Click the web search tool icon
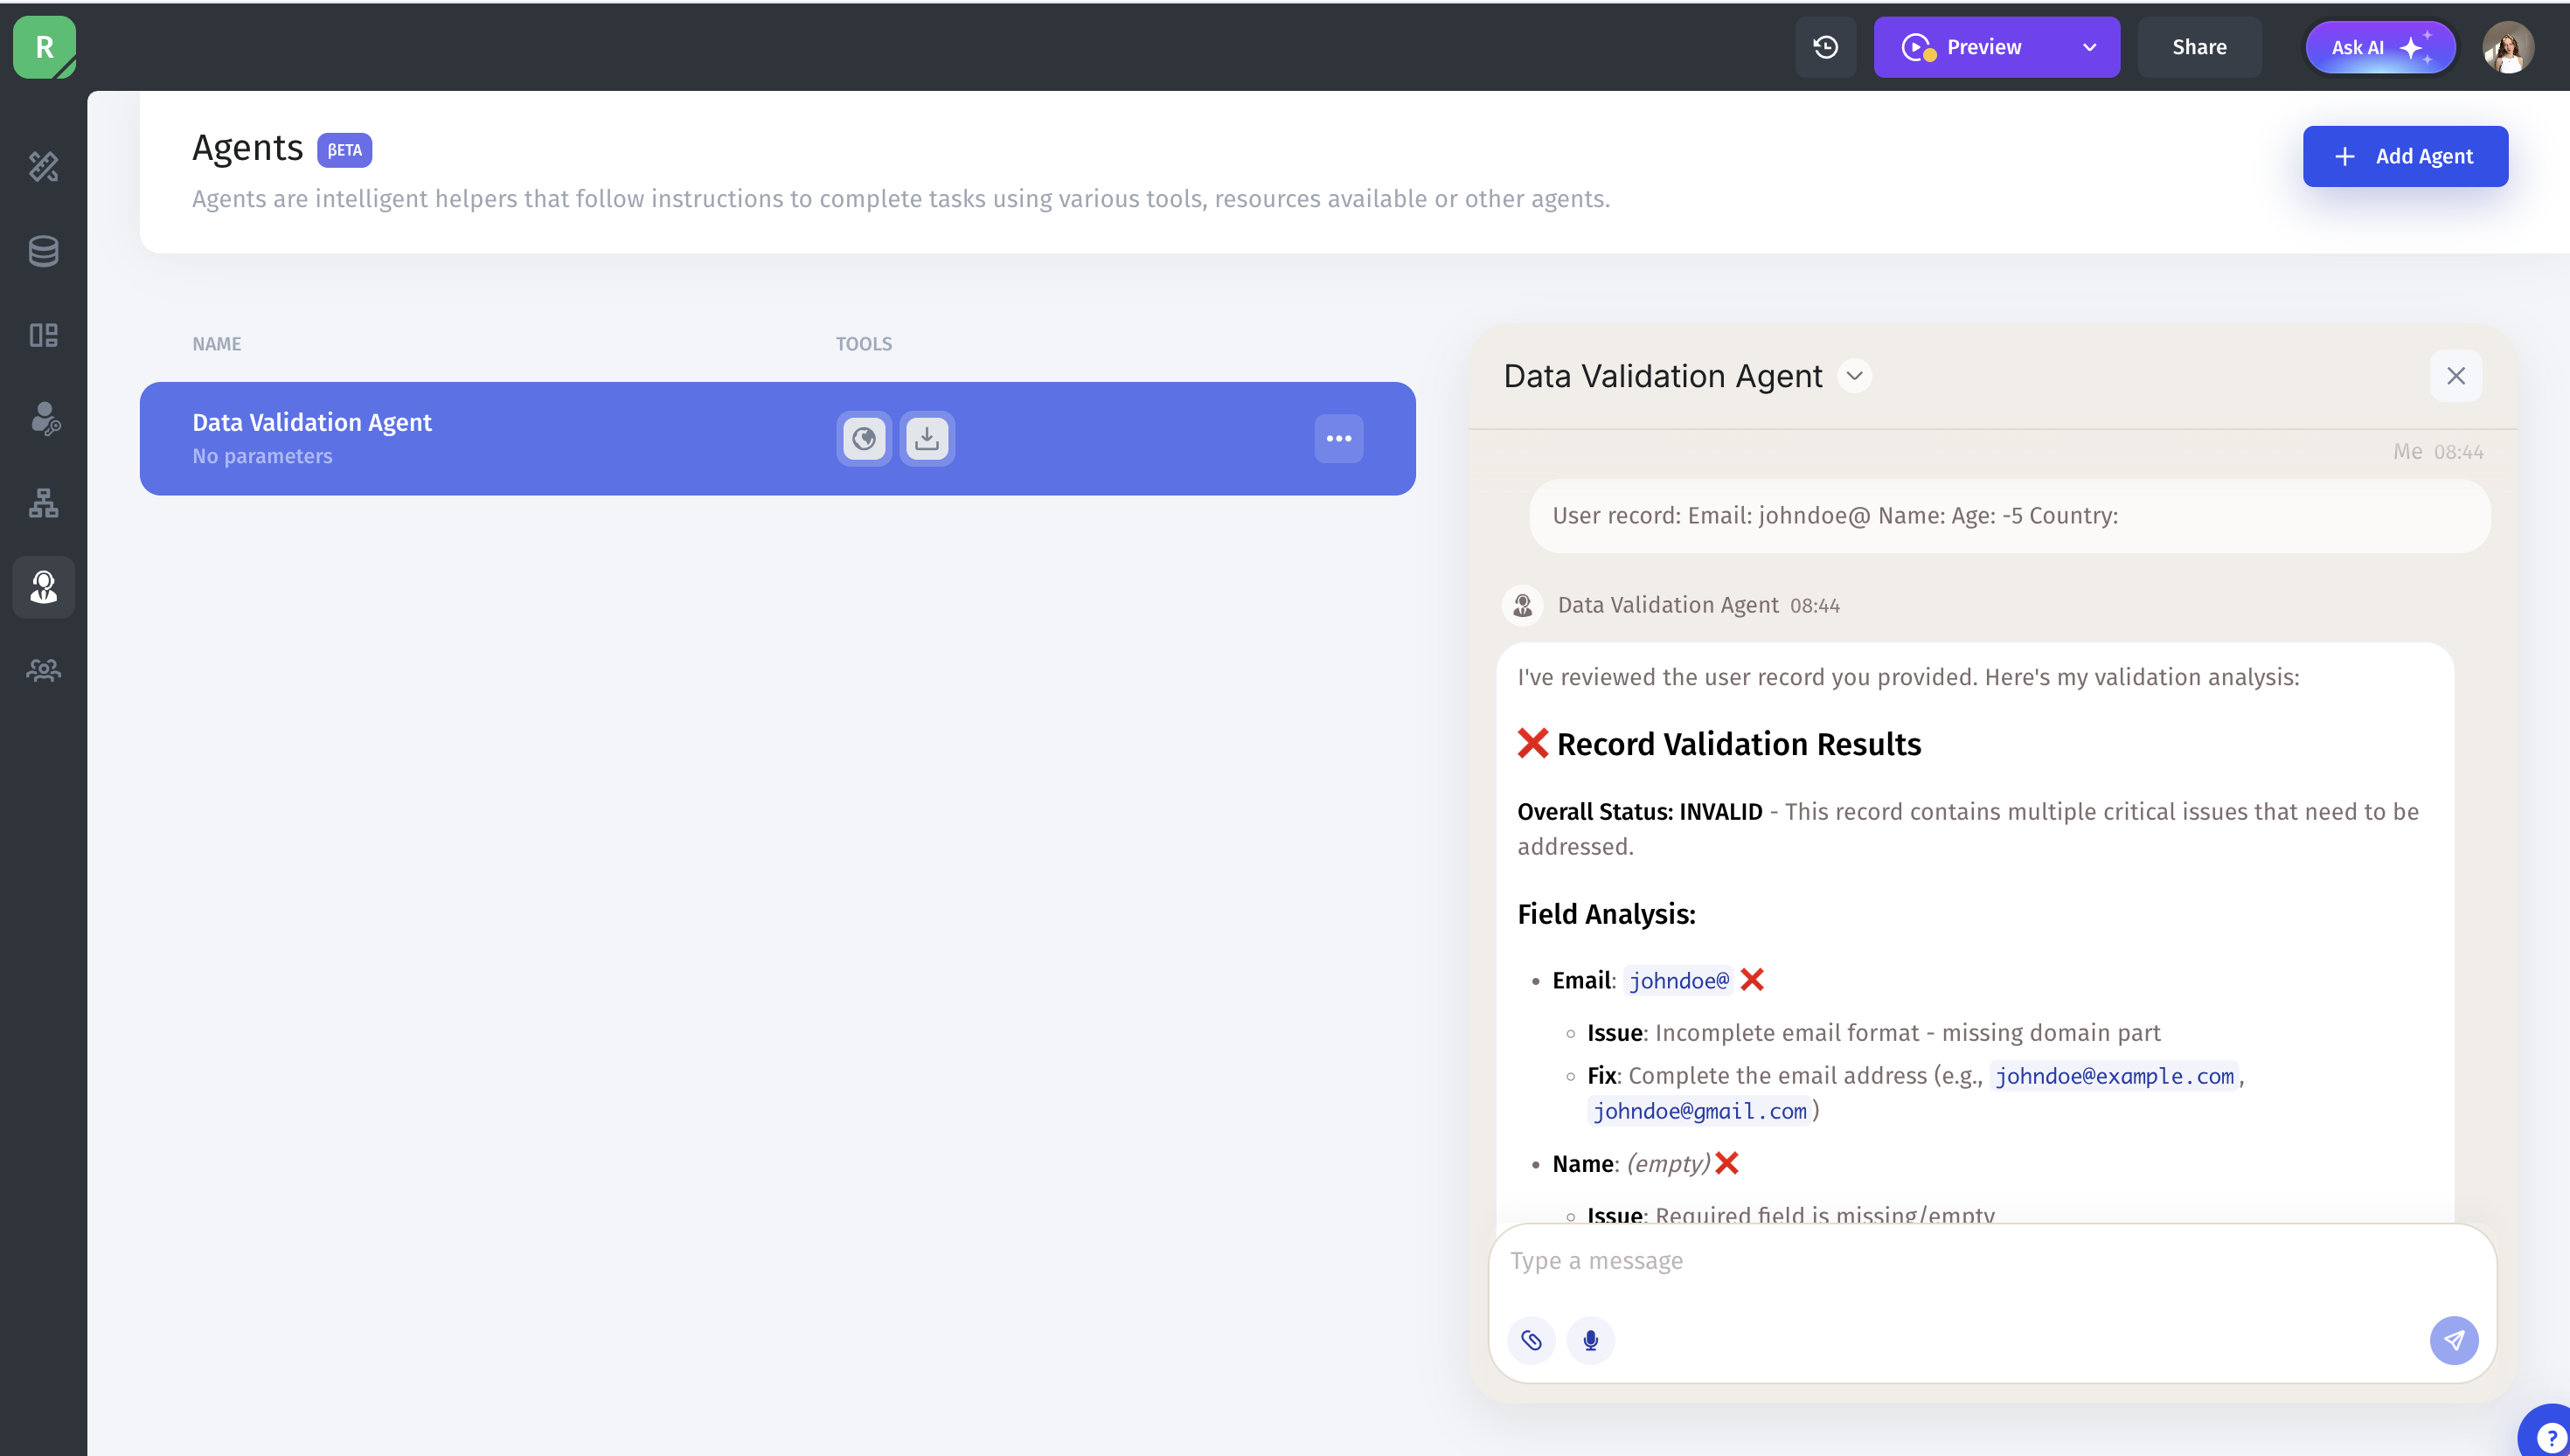Screen dimensions: 2570x1456 (x=864, y=438)
